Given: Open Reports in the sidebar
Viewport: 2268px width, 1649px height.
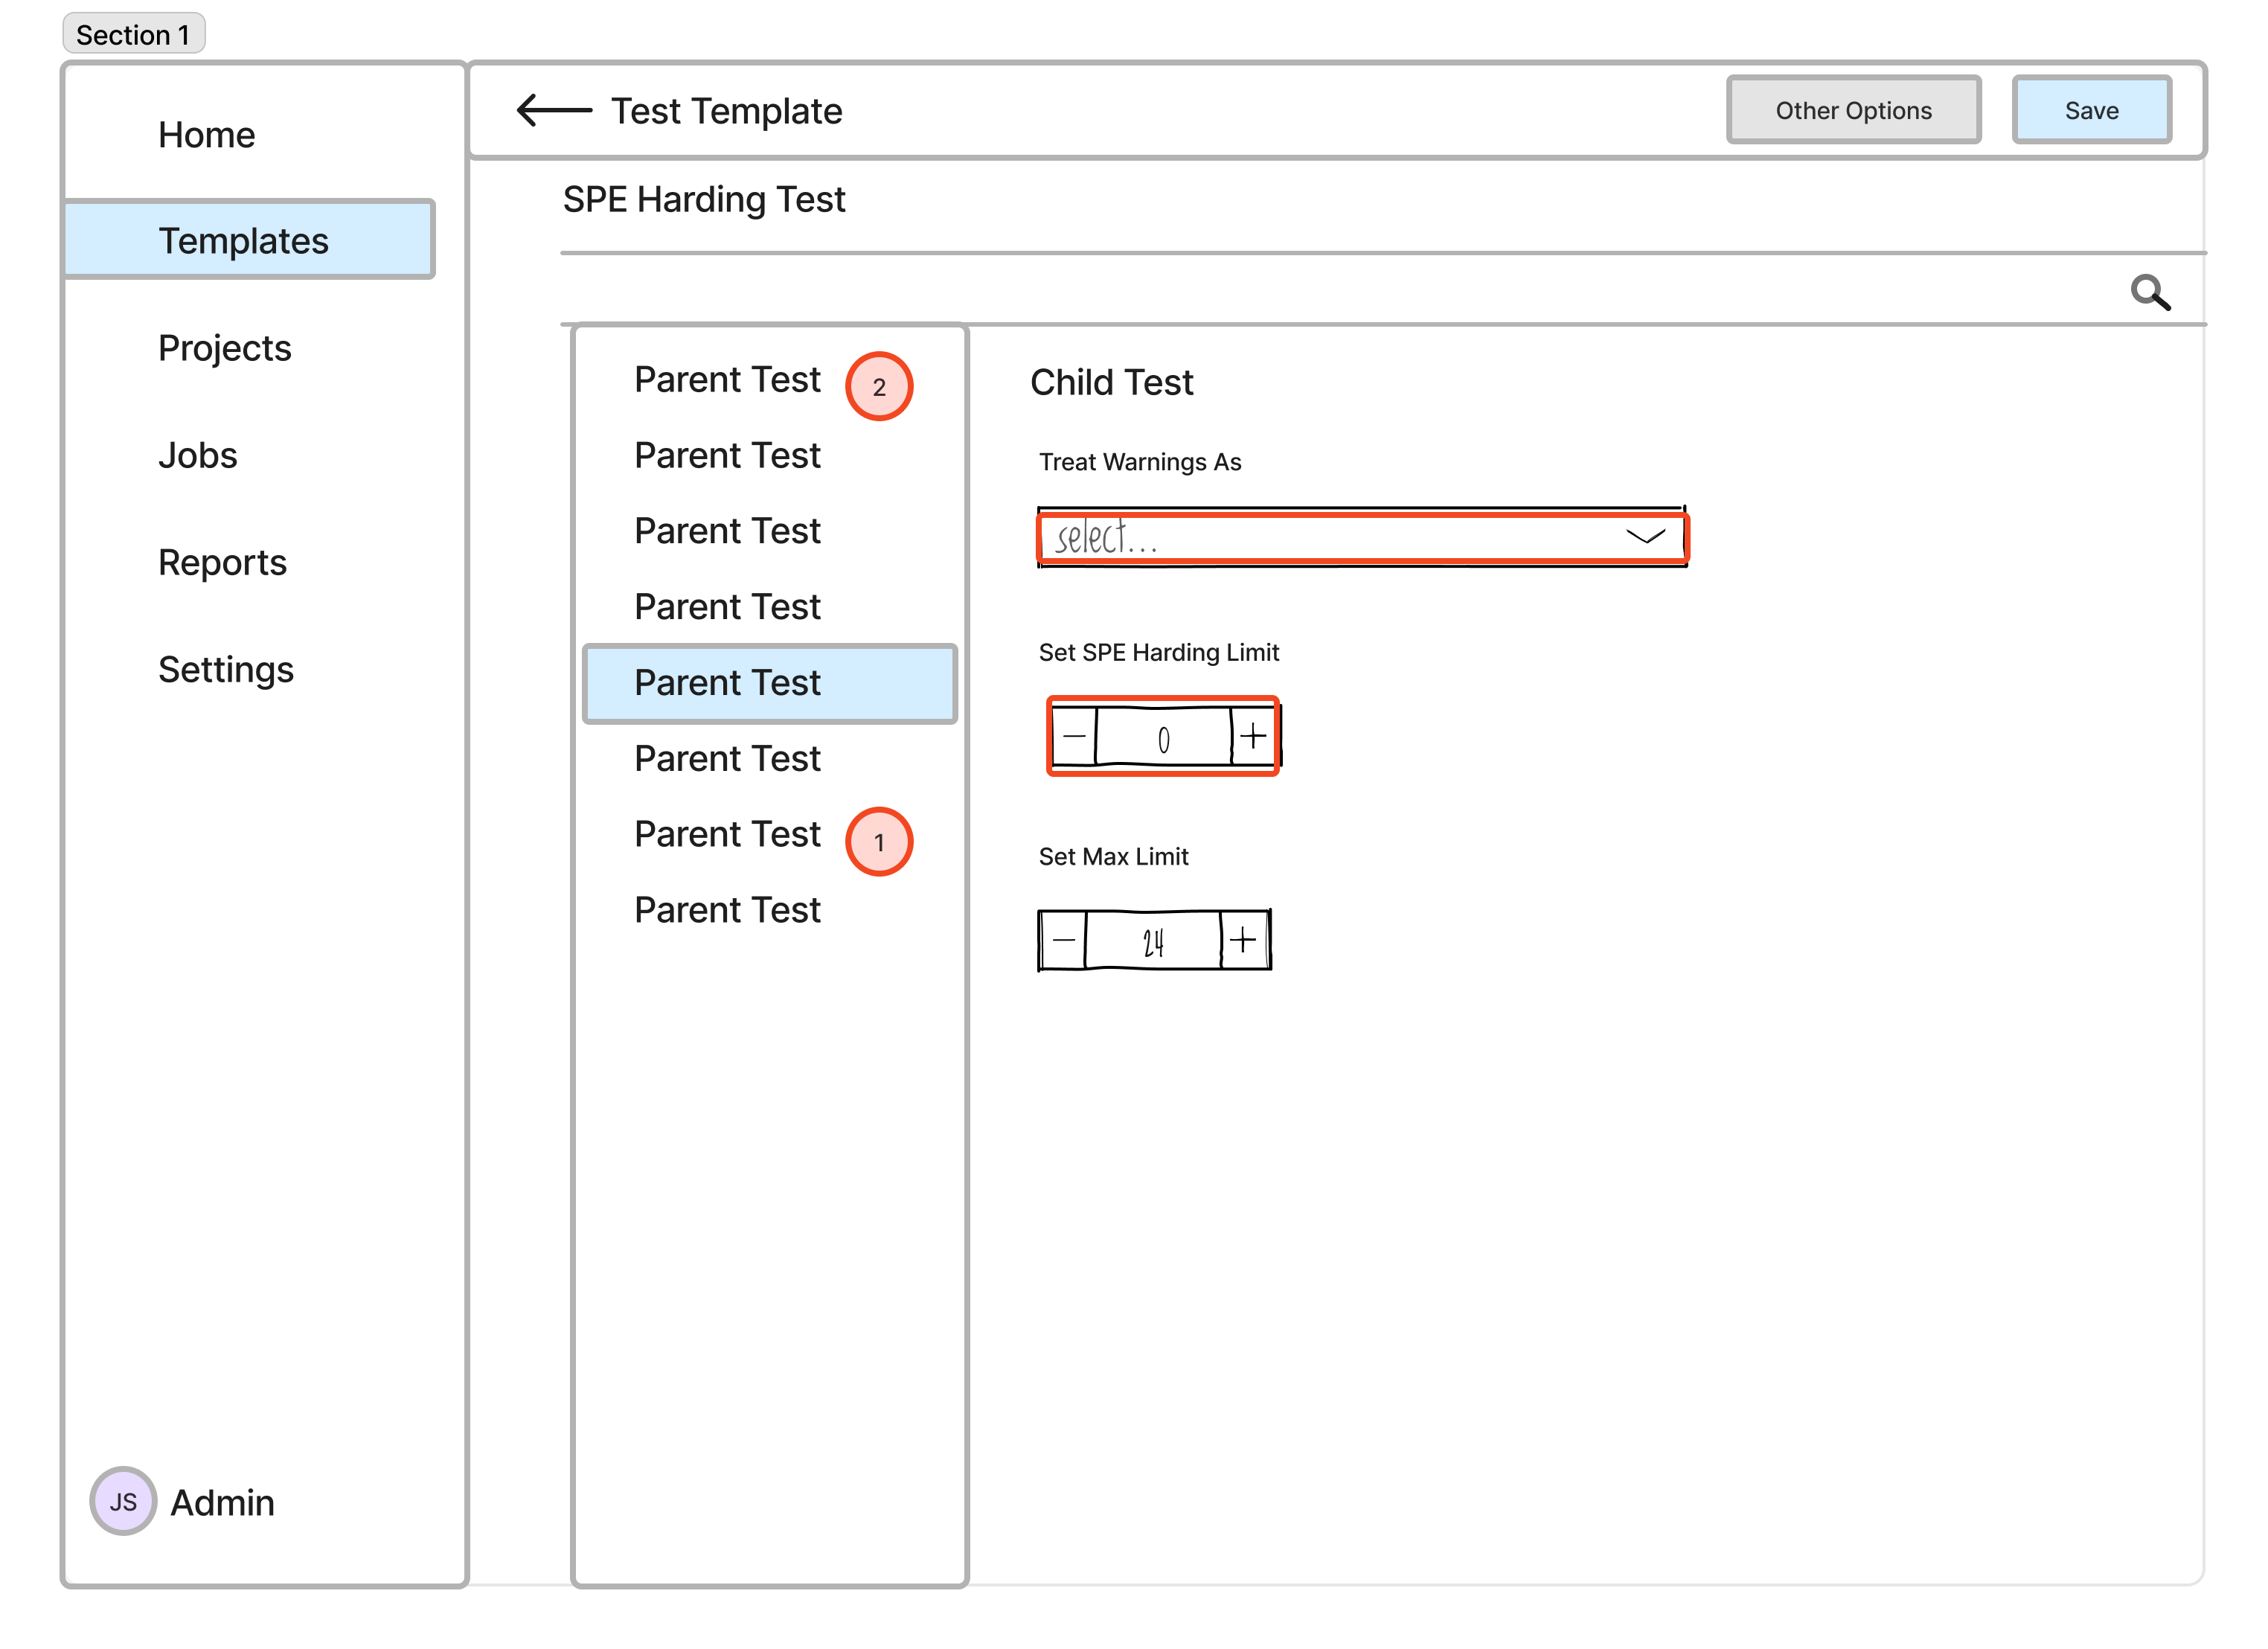Looking at the screenshot, I should 223,562.
